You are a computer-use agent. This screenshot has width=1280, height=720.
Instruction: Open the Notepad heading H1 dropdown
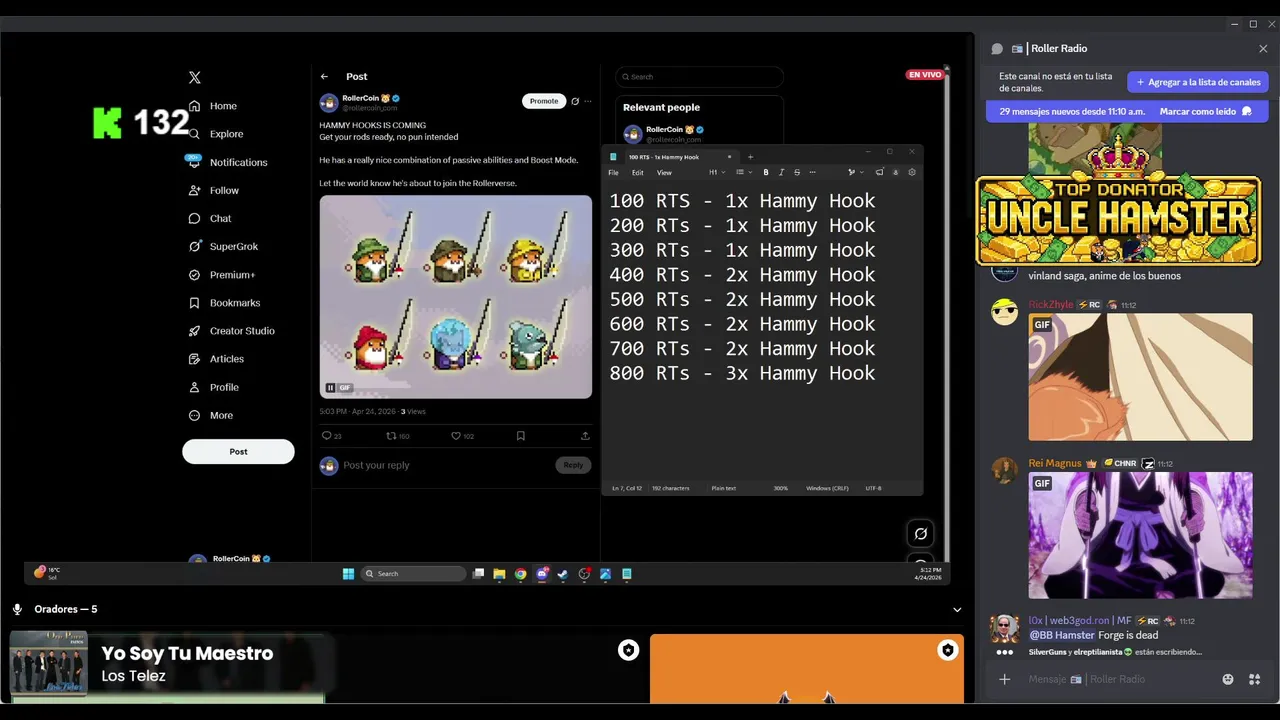715,172
